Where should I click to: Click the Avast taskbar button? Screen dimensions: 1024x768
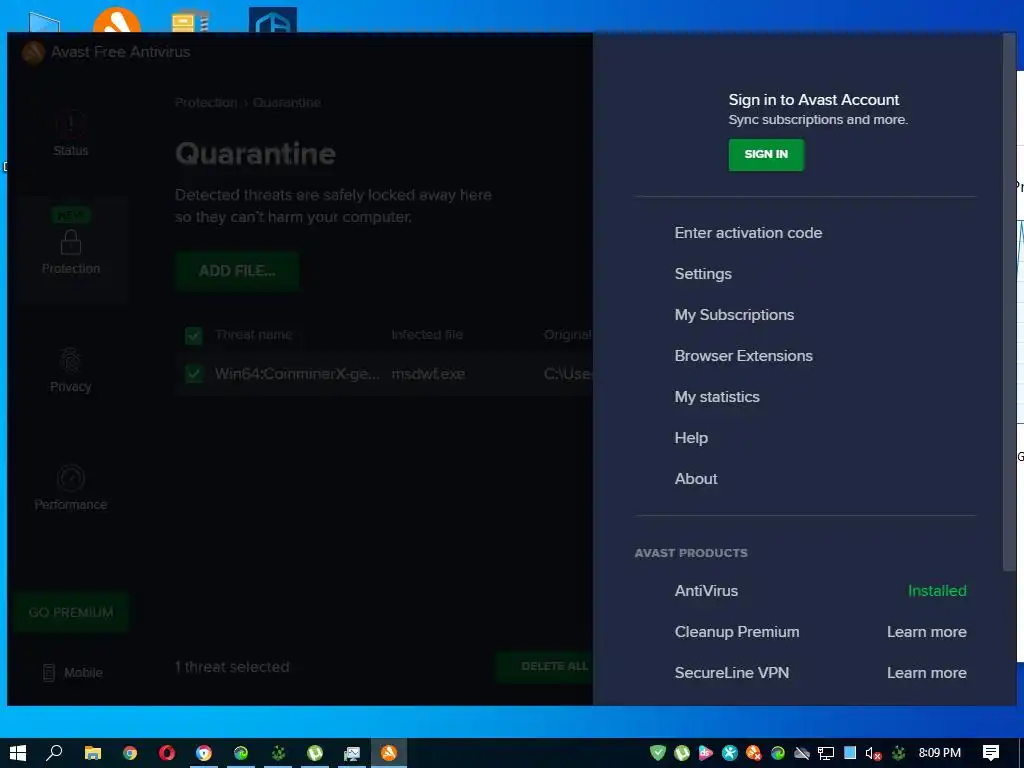(x=389, y=753)
